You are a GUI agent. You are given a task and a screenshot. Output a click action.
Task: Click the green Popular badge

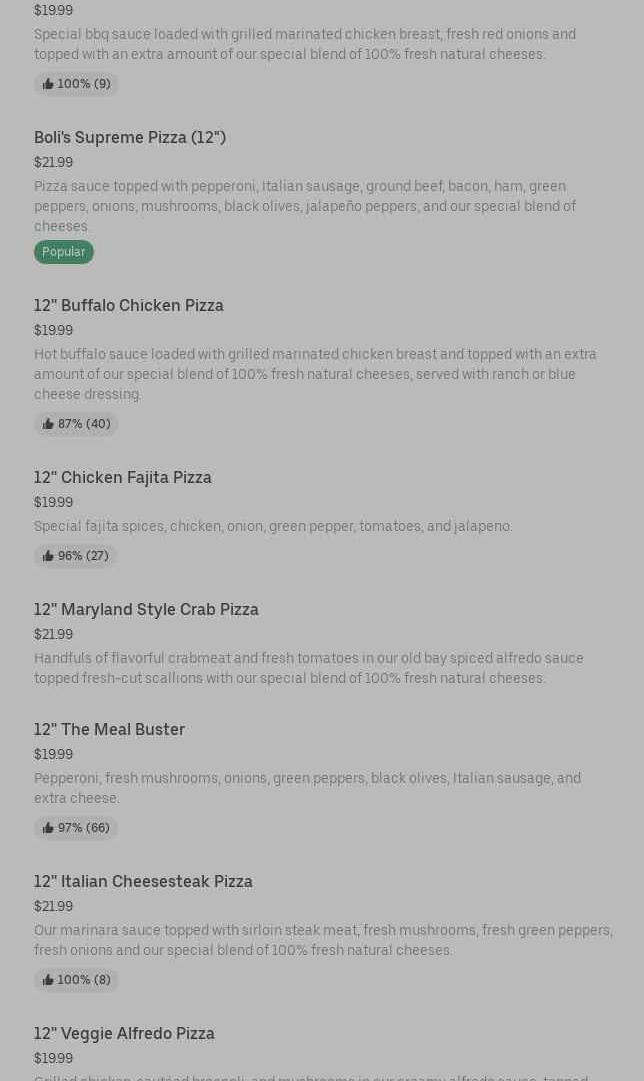pos(64,252)
